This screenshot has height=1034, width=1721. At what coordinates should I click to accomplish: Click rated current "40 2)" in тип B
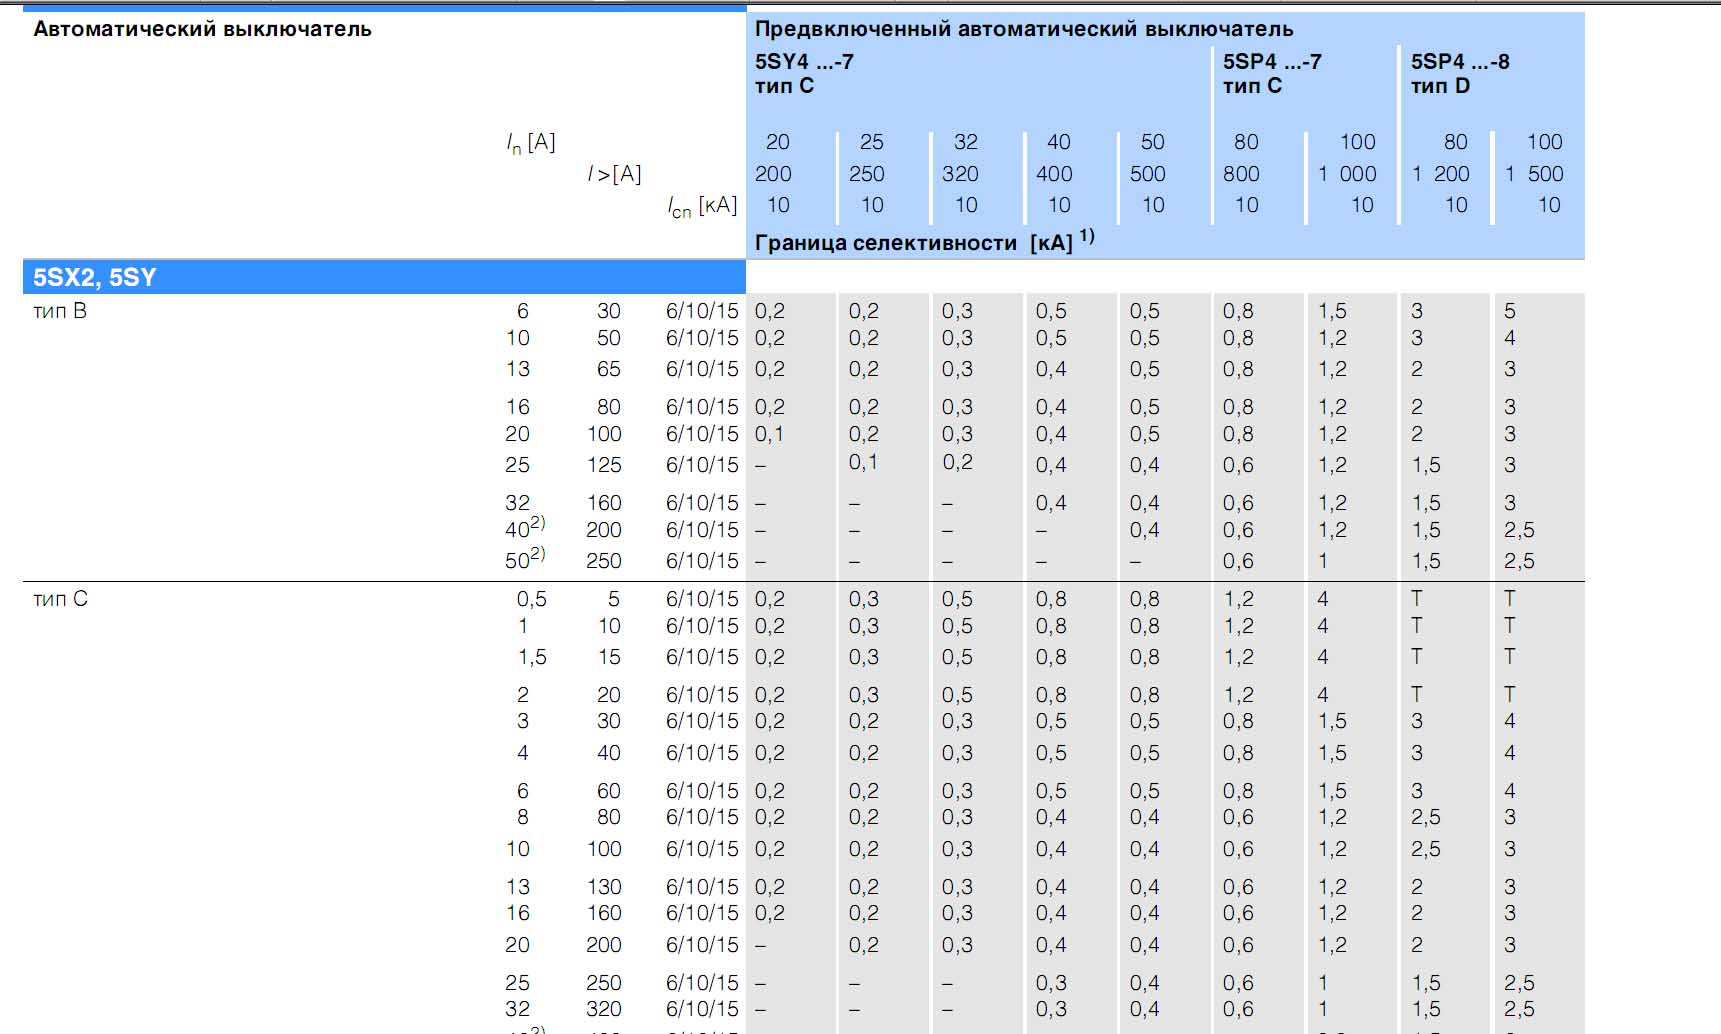[x=526, y=528]
